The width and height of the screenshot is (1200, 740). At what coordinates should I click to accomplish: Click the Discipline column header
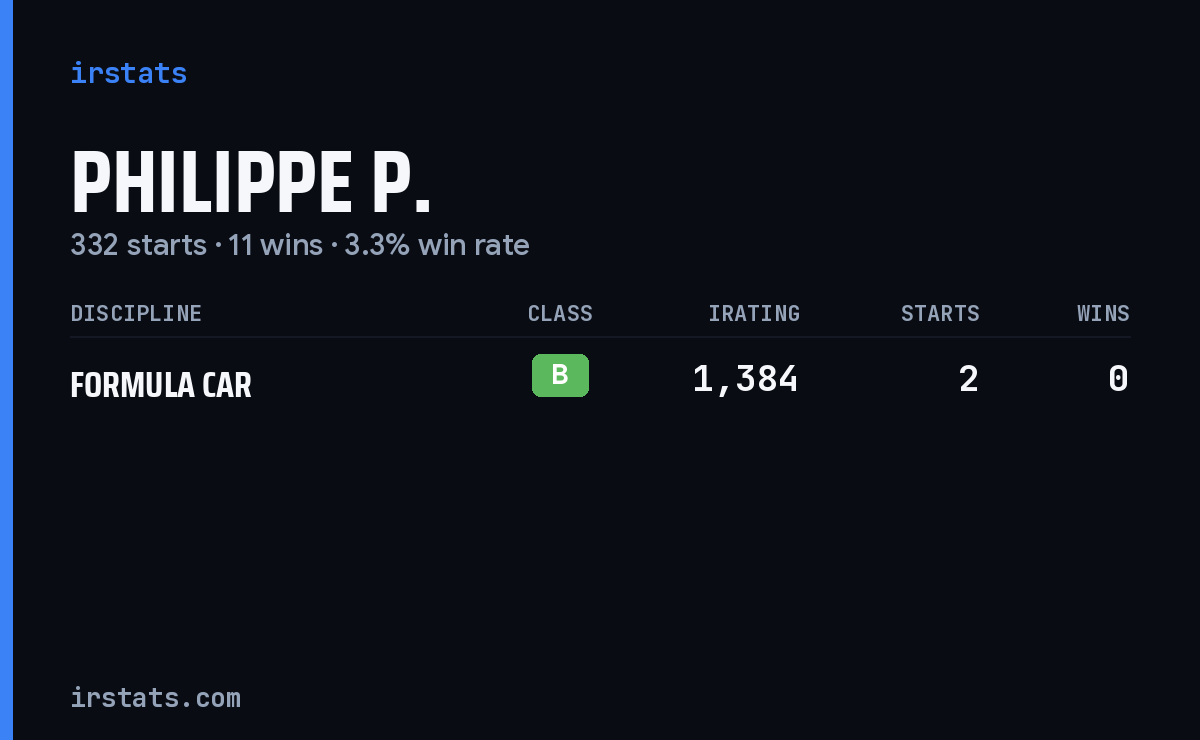[x=136, y=314]
